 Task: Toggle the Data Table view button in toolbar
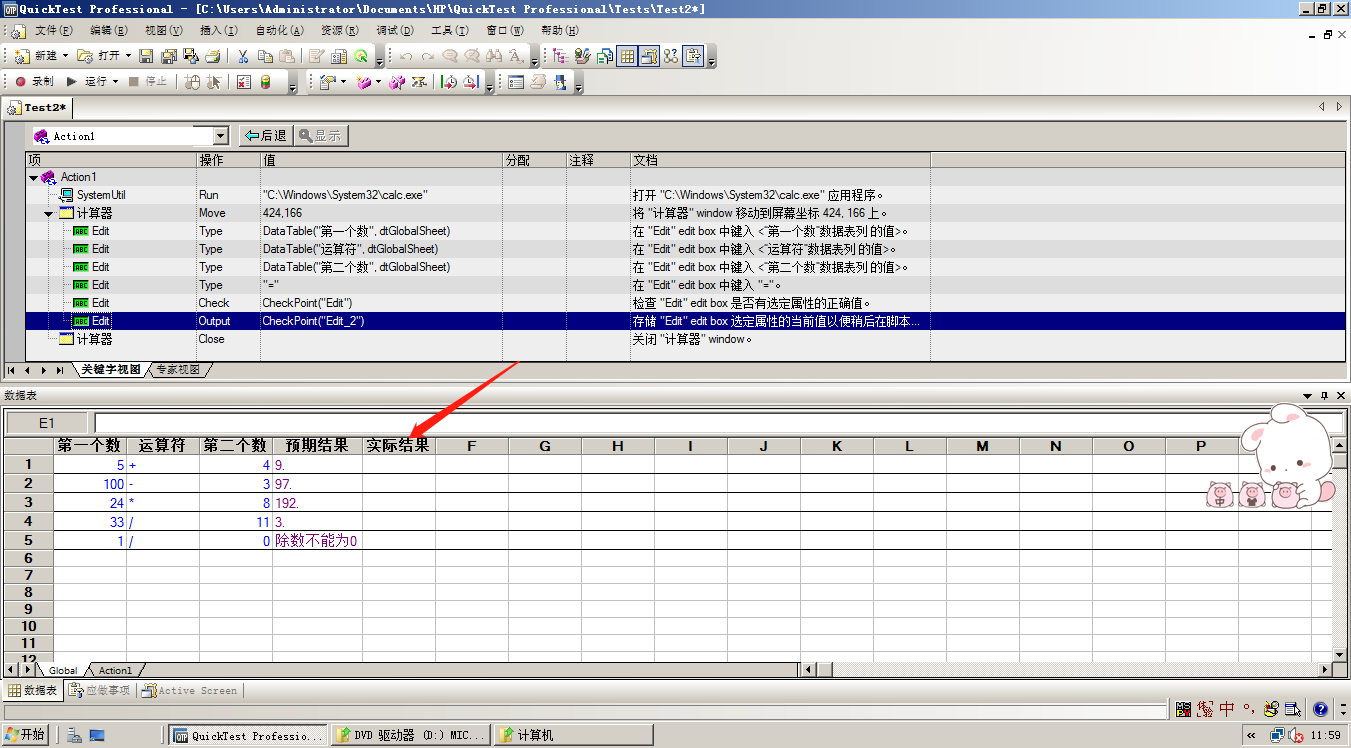(x=627, y=56)
